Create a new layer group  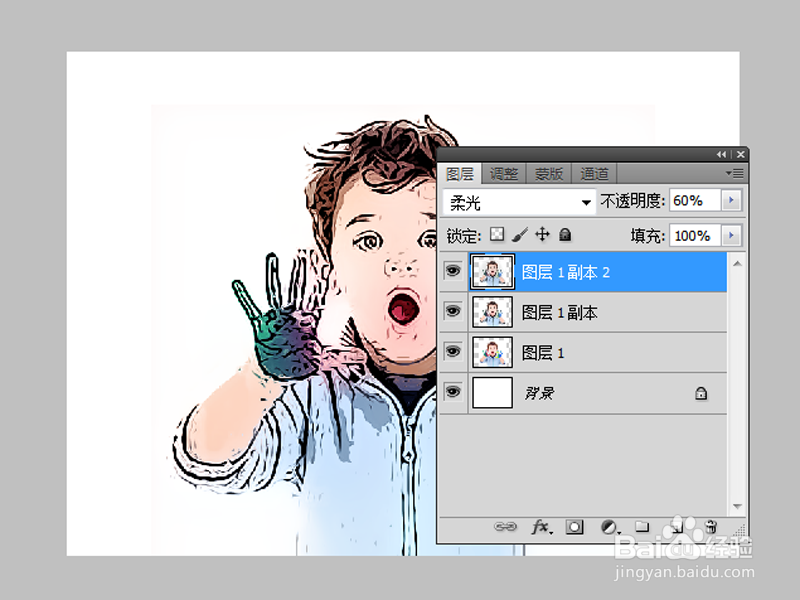pyautogui.click(x=643, y=527)
